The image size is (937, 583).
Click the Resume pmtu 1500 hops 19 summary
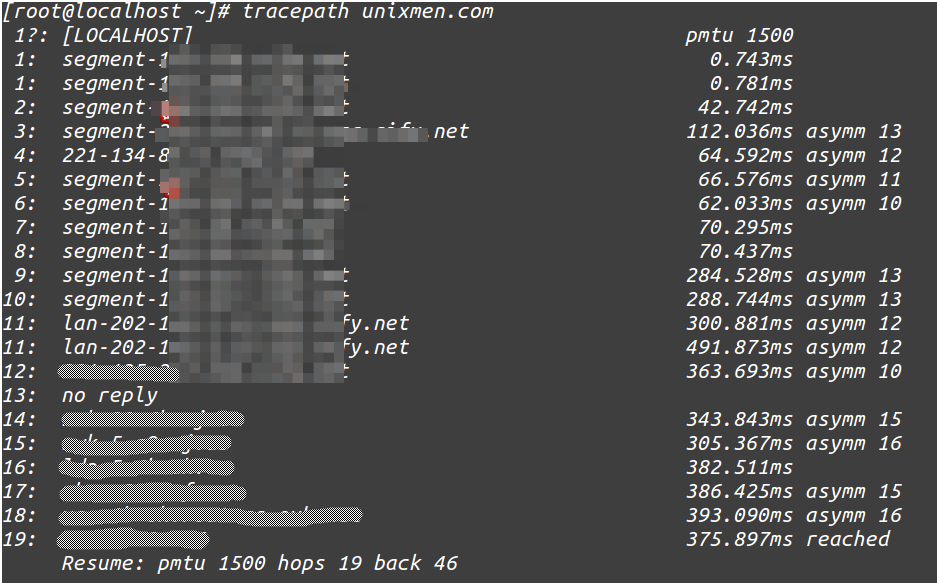pos(260,563)
